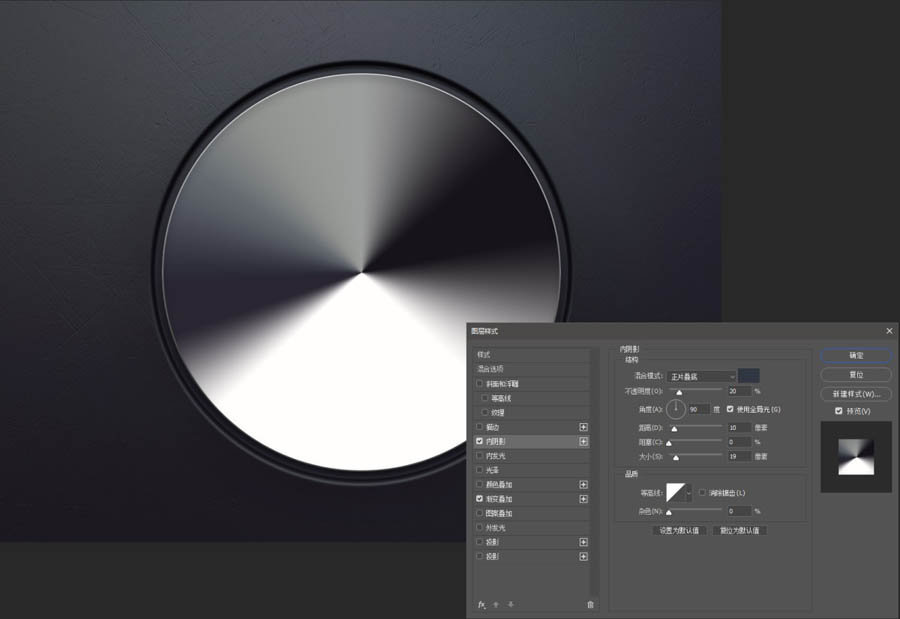Click plus icon beside 渐变叠加
Viewport: 900px width, 619px height.
[x=583, y=498]
